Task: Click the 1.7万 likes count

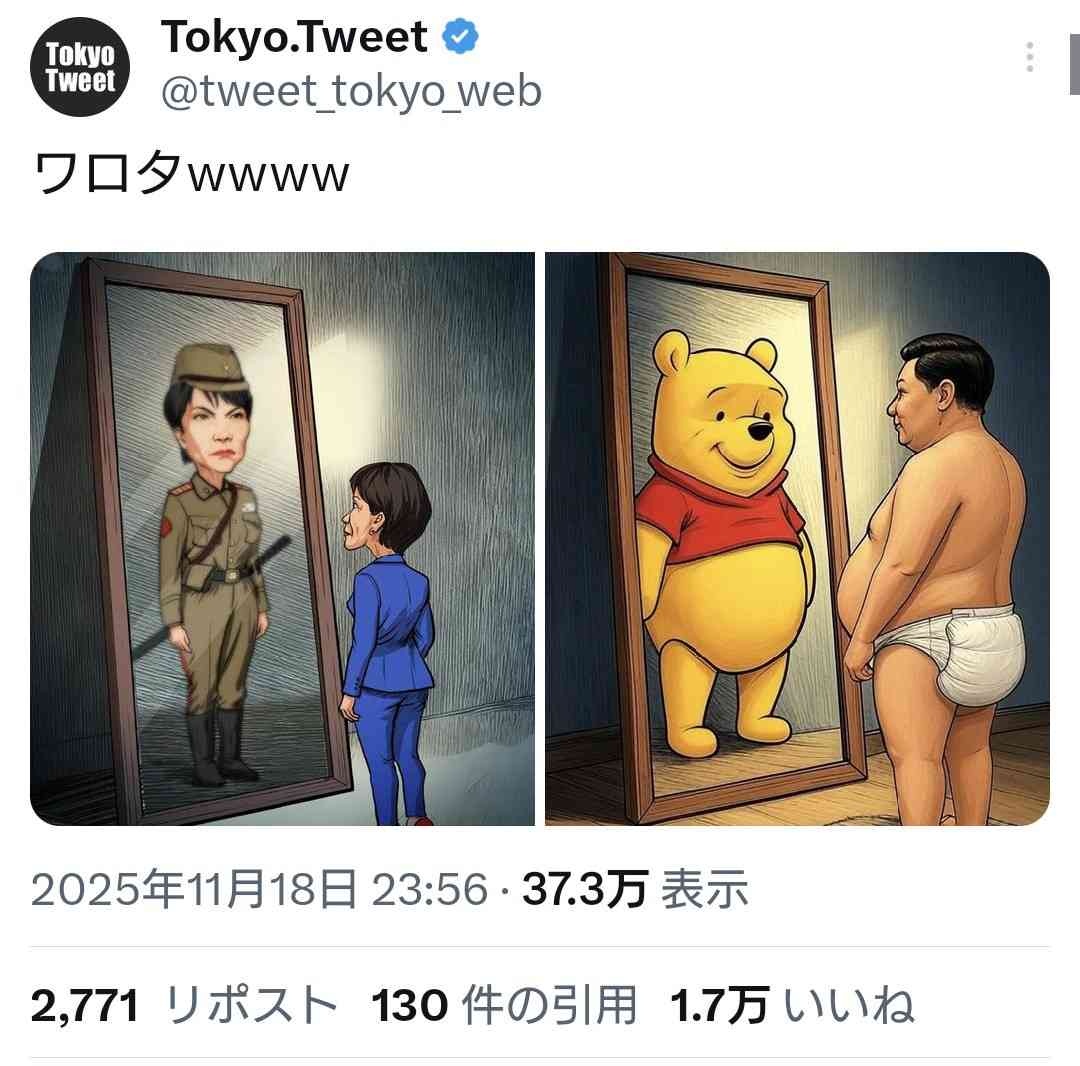Action: coord(719,1005)
